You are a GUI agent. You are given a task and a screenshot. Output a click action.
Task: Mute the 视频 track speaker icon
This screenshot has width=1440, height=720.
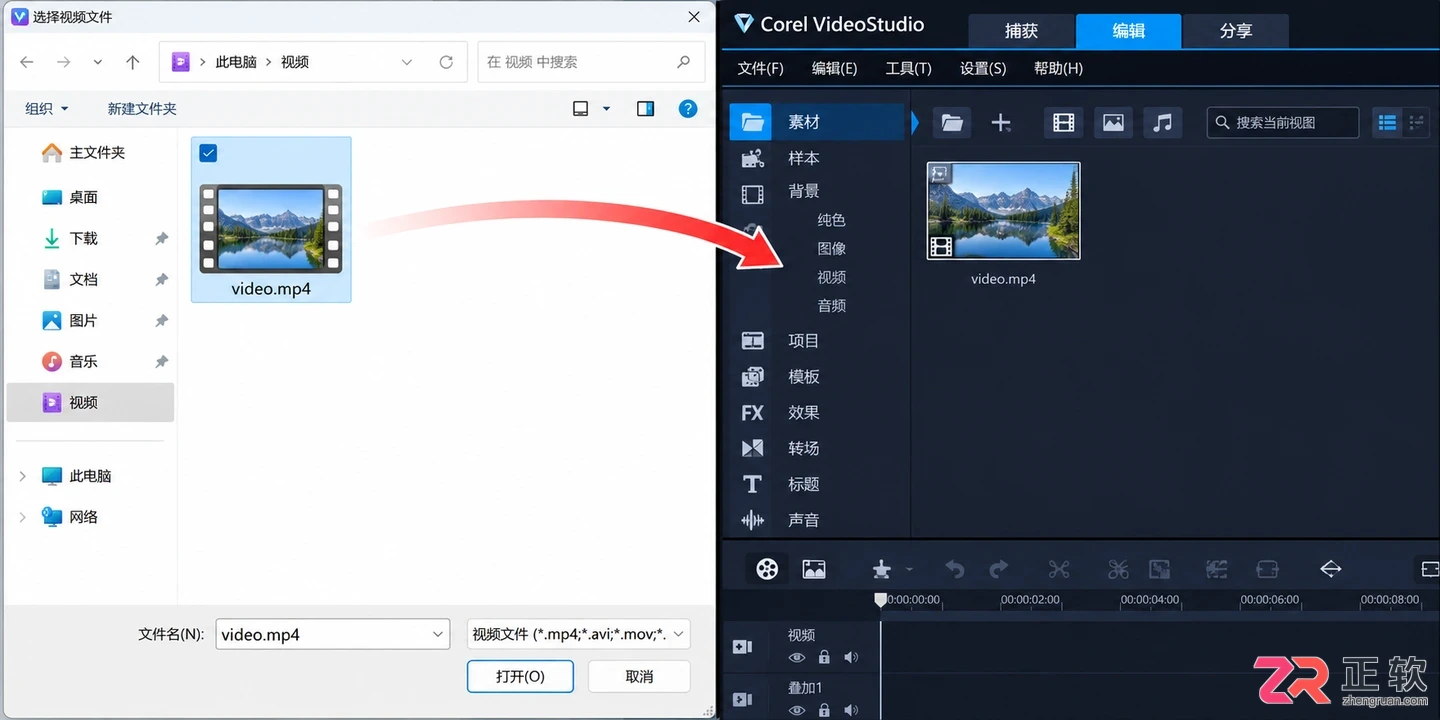851,657
